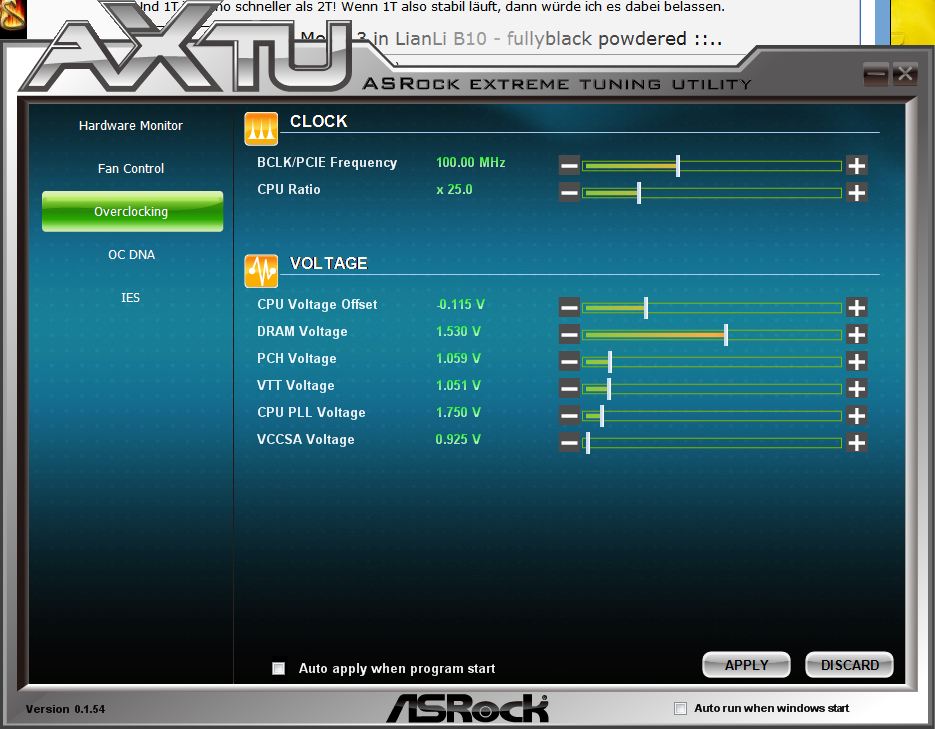
Task: Click the BCLK/PCIE Frequency label
Action: coord(327,163)
